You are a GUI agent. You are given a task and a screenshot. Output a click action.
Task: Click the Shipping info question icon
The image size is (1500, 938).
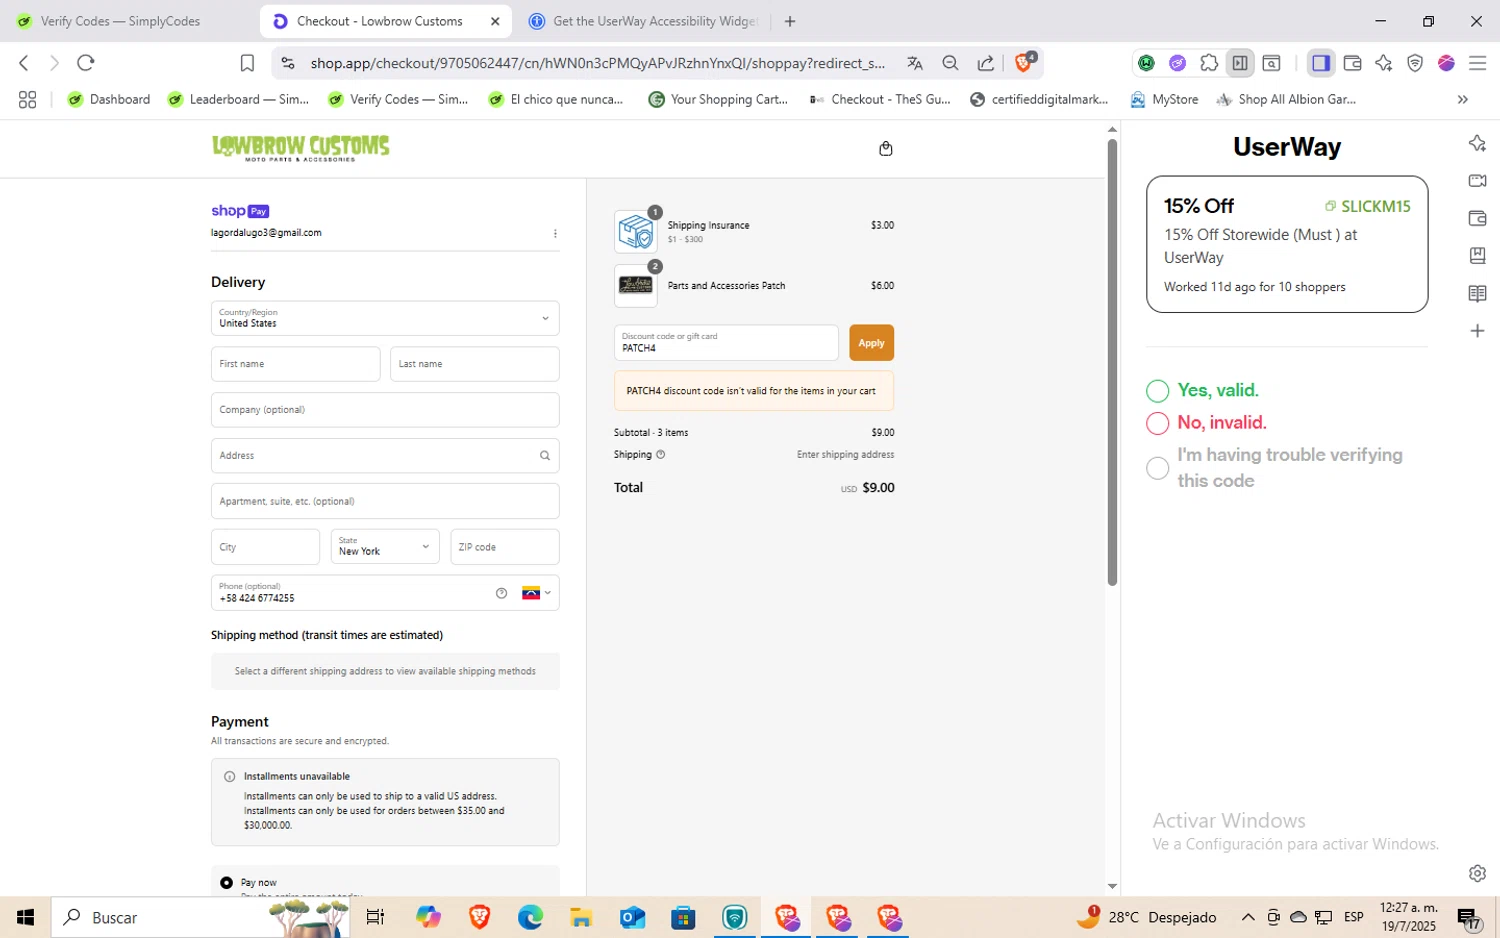[x=660, y=454]
